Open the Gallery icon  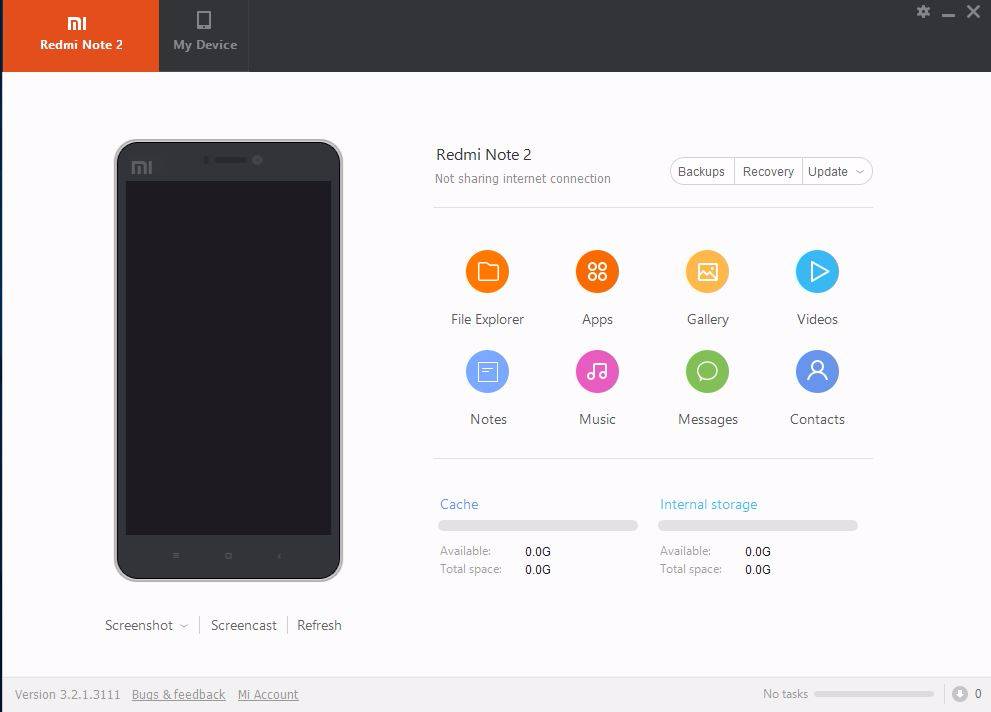[x=707, y=272]
